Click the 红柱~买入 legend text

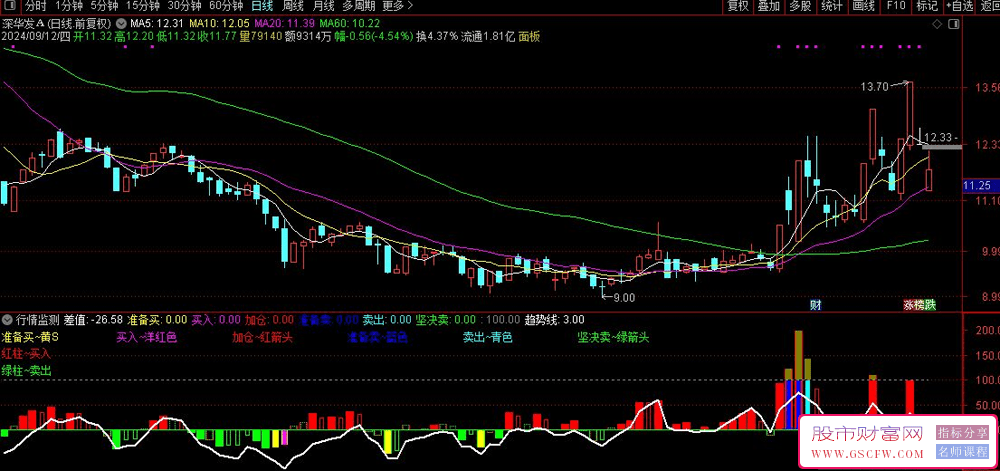click(26, 353)
